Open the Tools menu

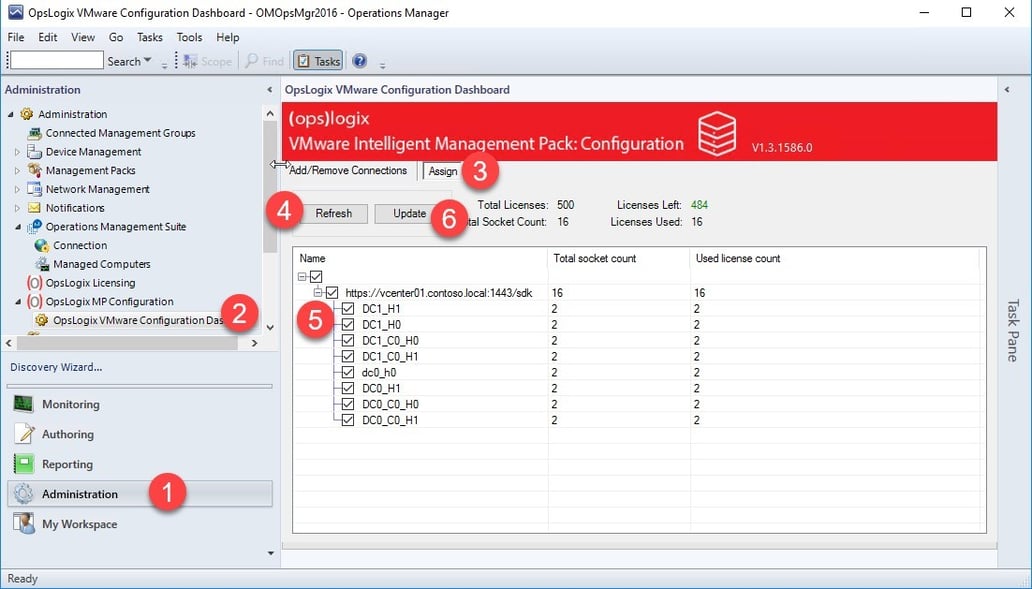(x=189, y=37)
